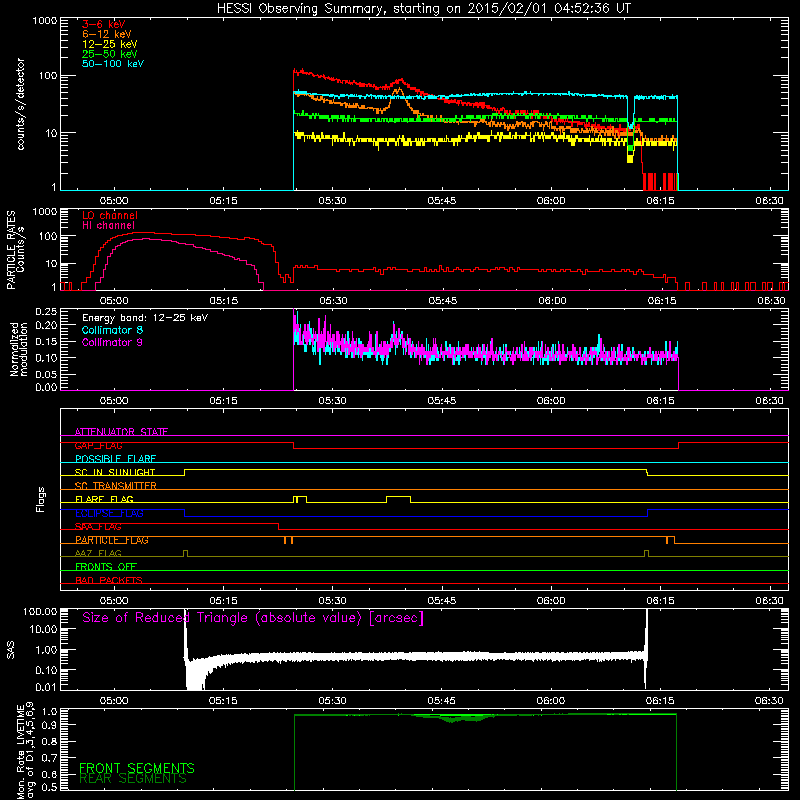Click the AAZ_FLAG pulse near 05:10
Screen dimensions: 800x800
tap(185, 554)
